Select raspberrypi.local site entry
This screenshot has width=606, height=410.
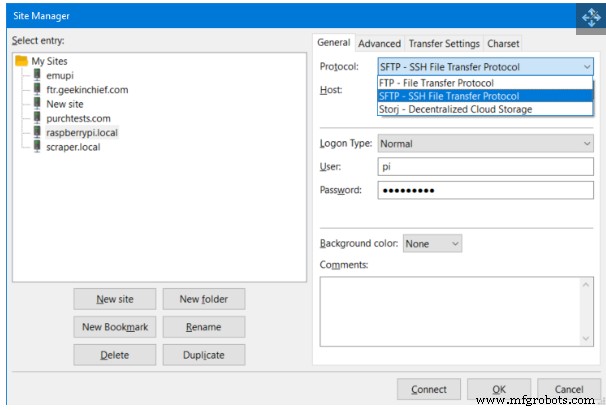[82, 133]
